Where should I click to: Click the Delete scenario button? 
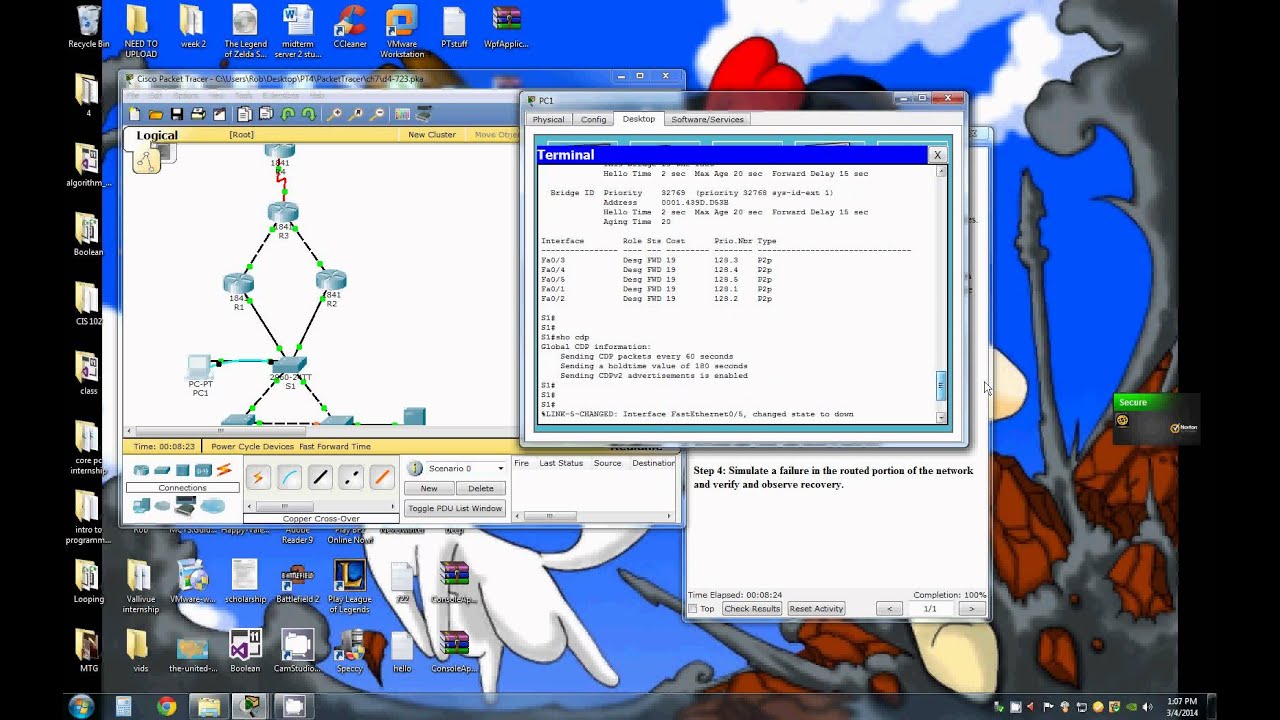481,488
